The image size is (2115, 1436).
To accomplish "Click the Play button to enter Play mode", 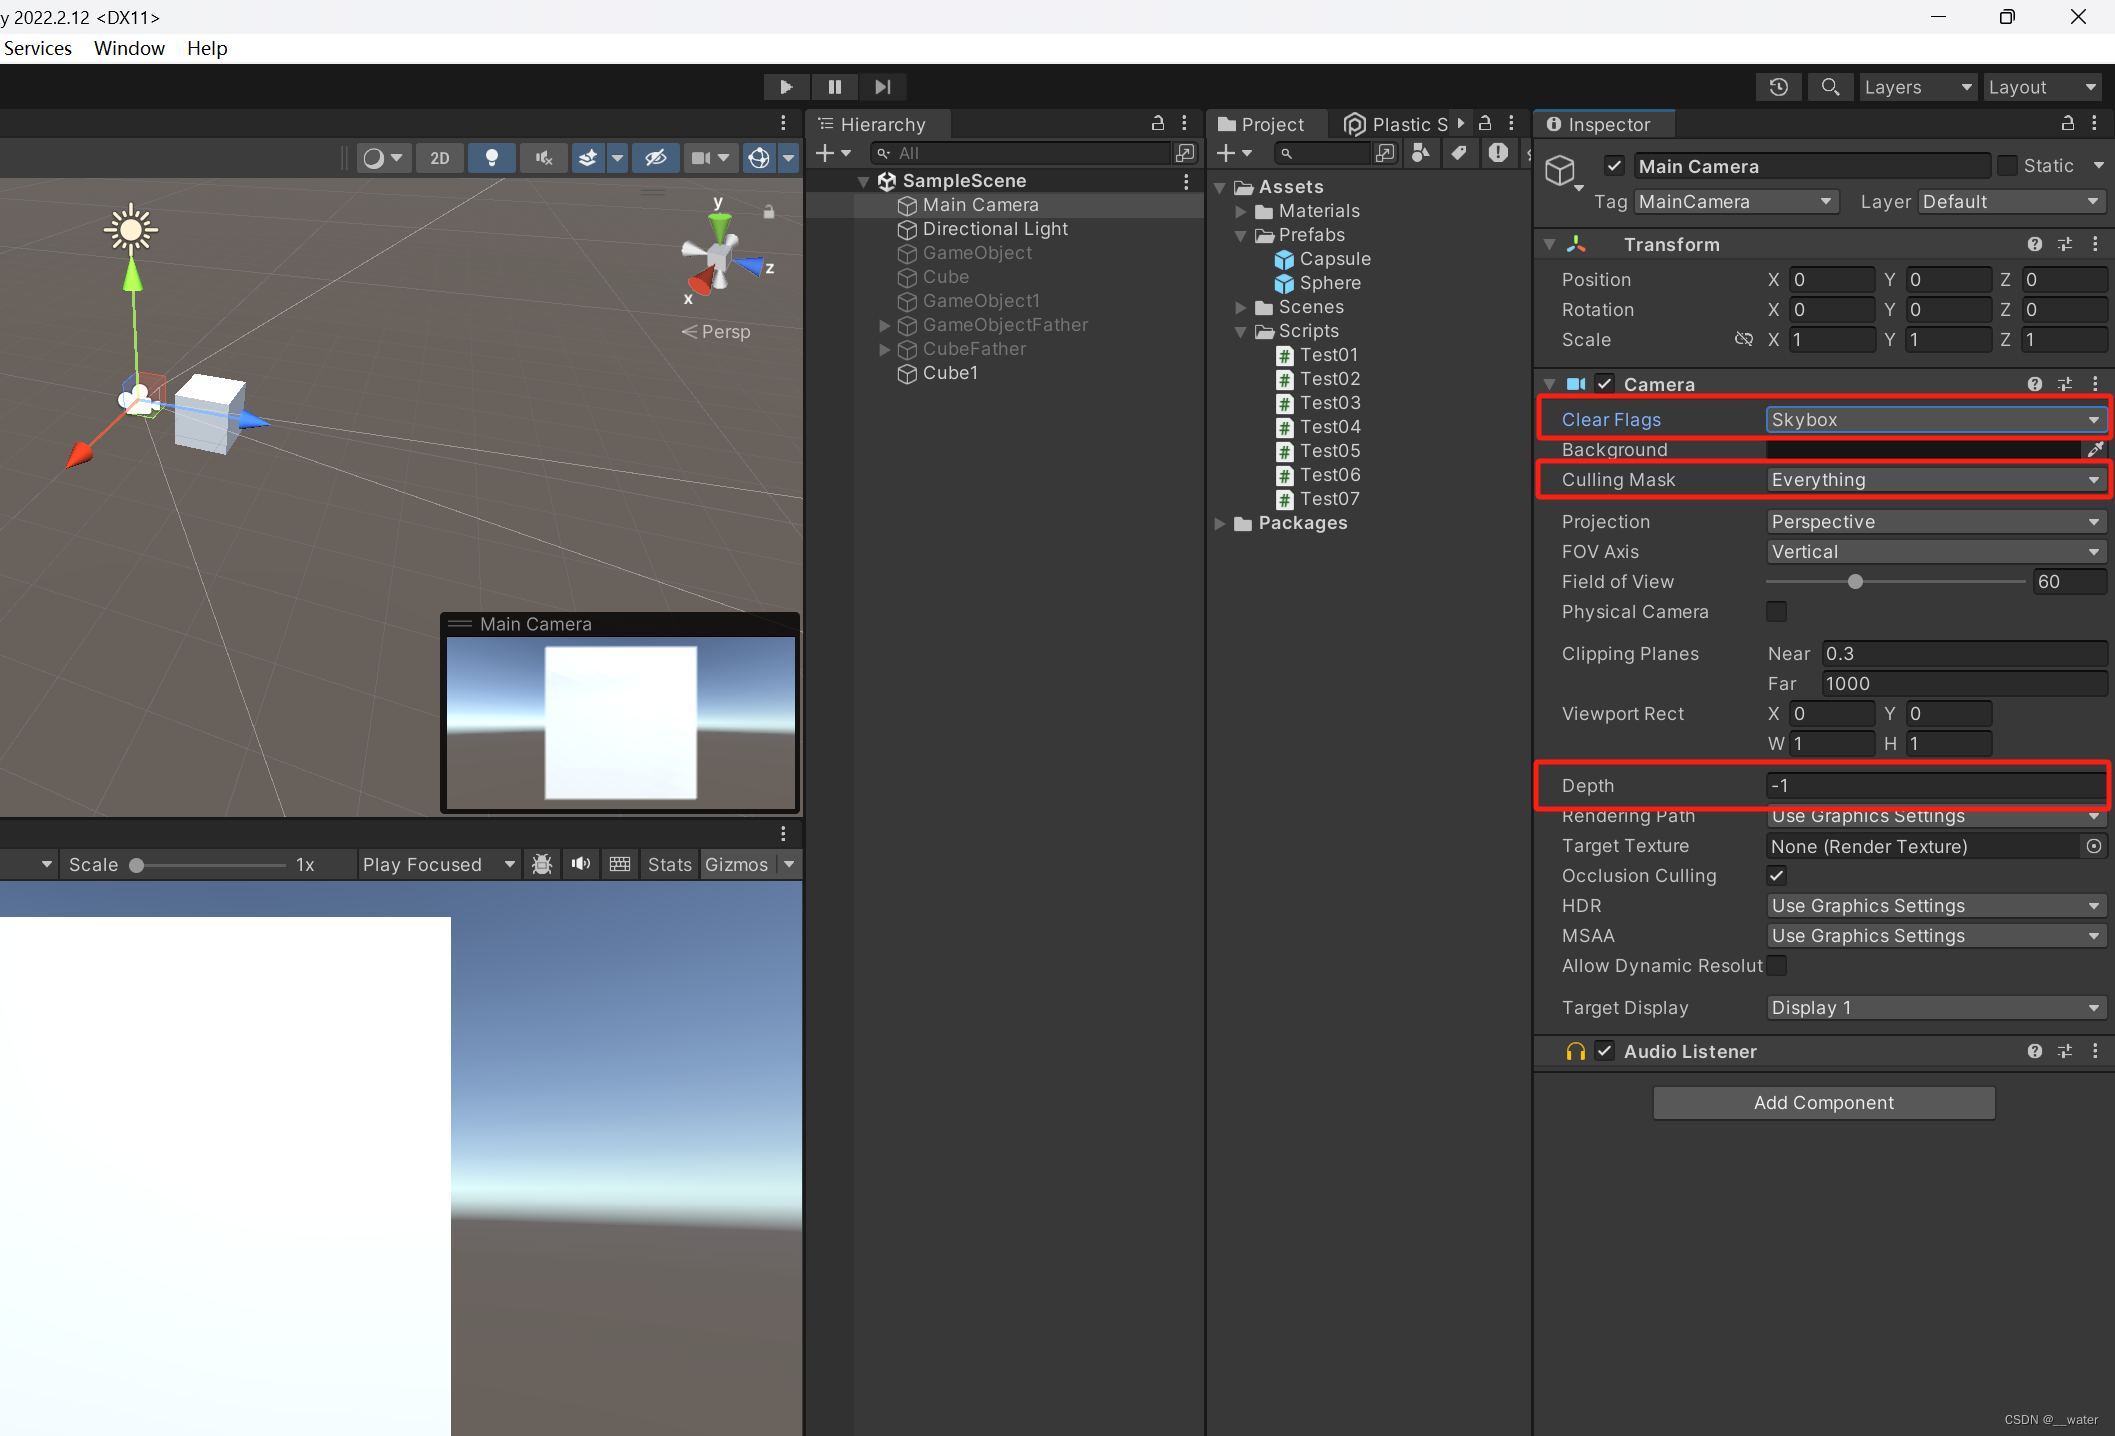I will coord(786,87).
